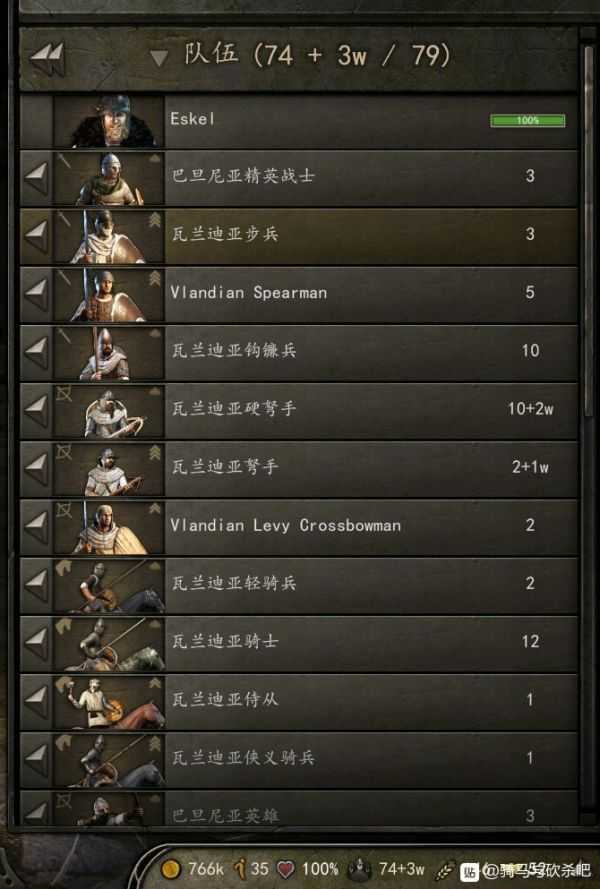
Task: Transfer Vlandian Levy Crossbowman via arrow
Action: (36, 527)
